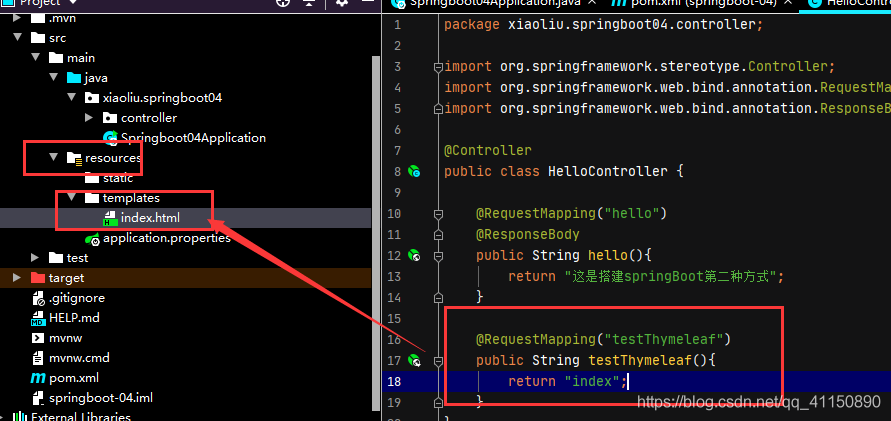Expand the target folder
Viewport: 891px width, 421px height.
point(17,277)
